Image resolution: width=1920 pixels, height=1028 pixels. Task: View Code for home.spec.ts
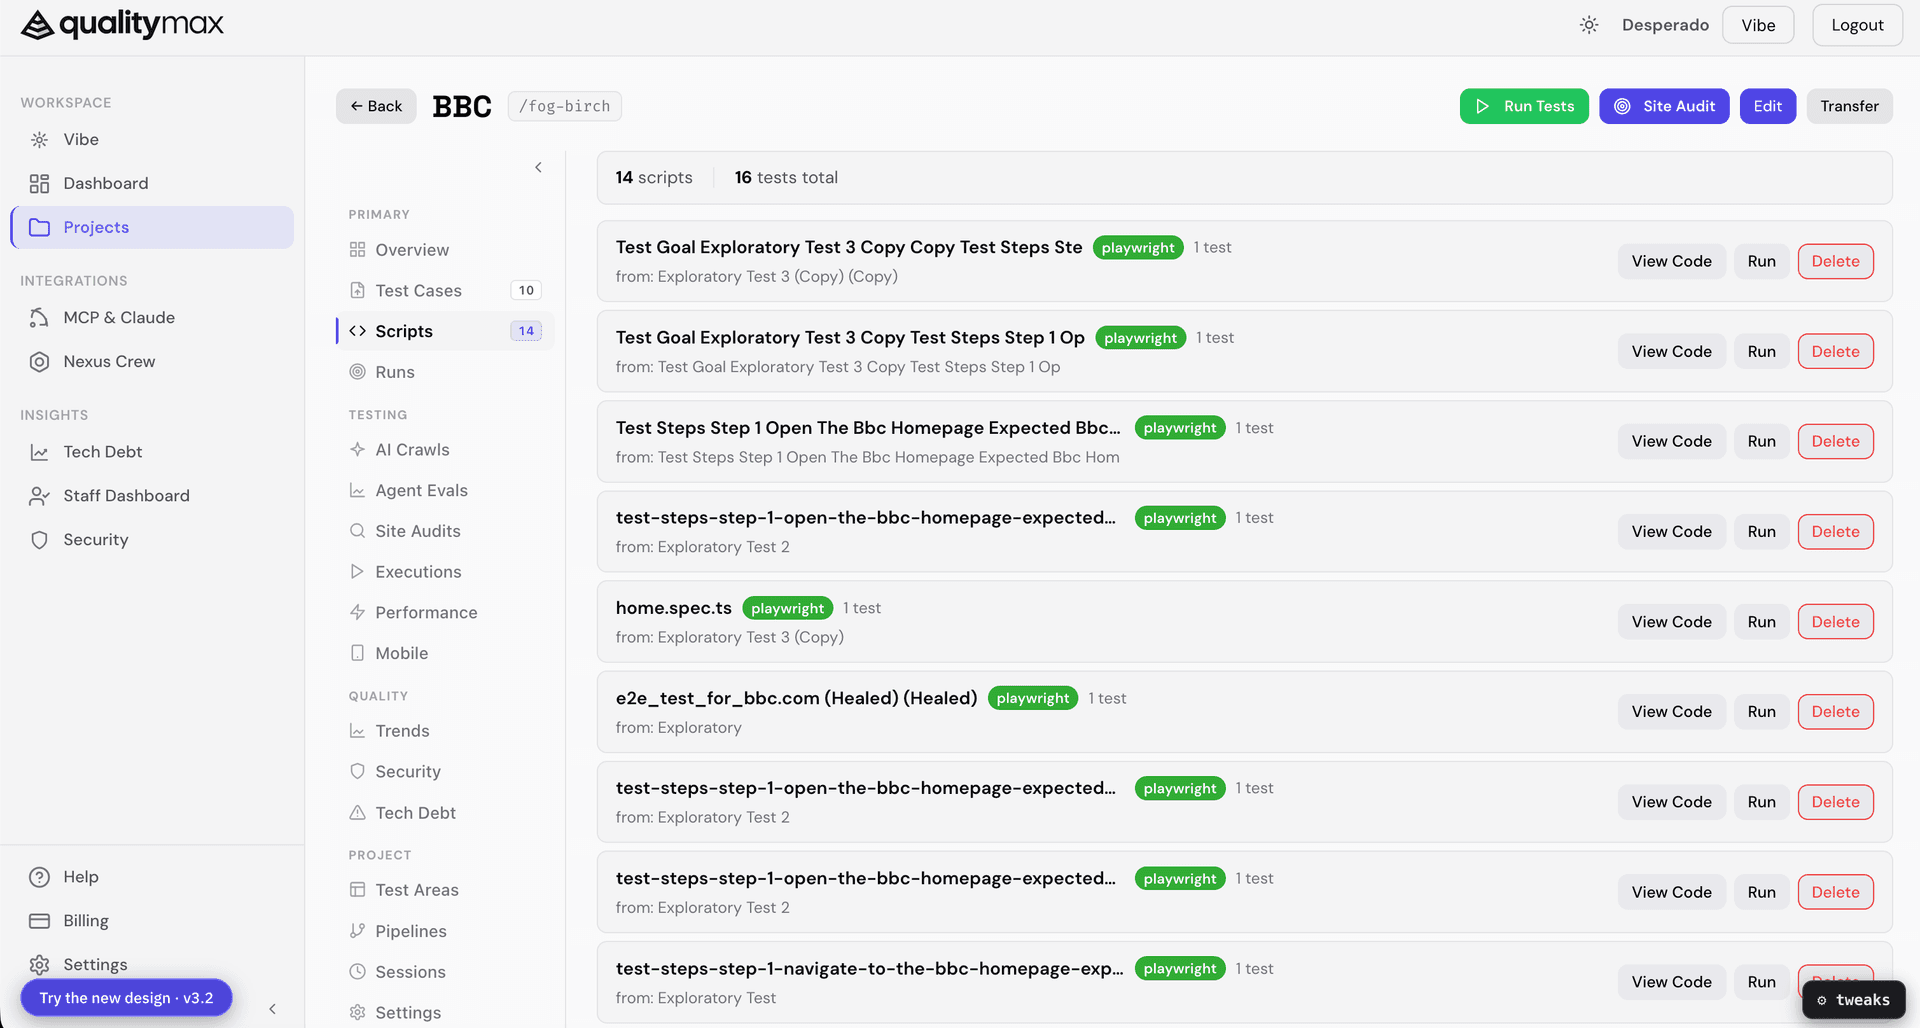(1671, 622)
